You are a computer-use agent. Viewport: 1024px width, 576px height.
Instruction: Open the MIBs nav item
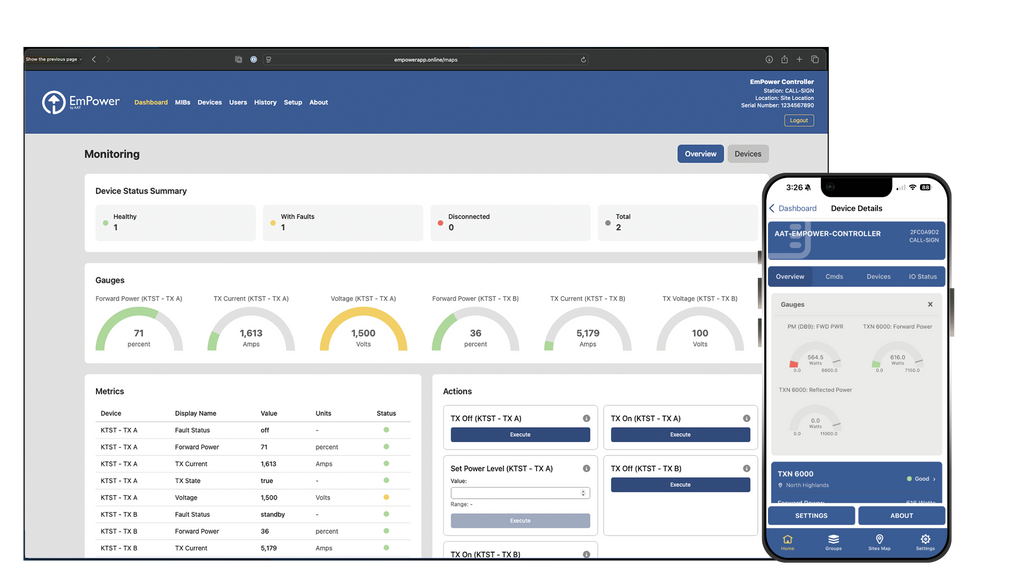[183, 103]
